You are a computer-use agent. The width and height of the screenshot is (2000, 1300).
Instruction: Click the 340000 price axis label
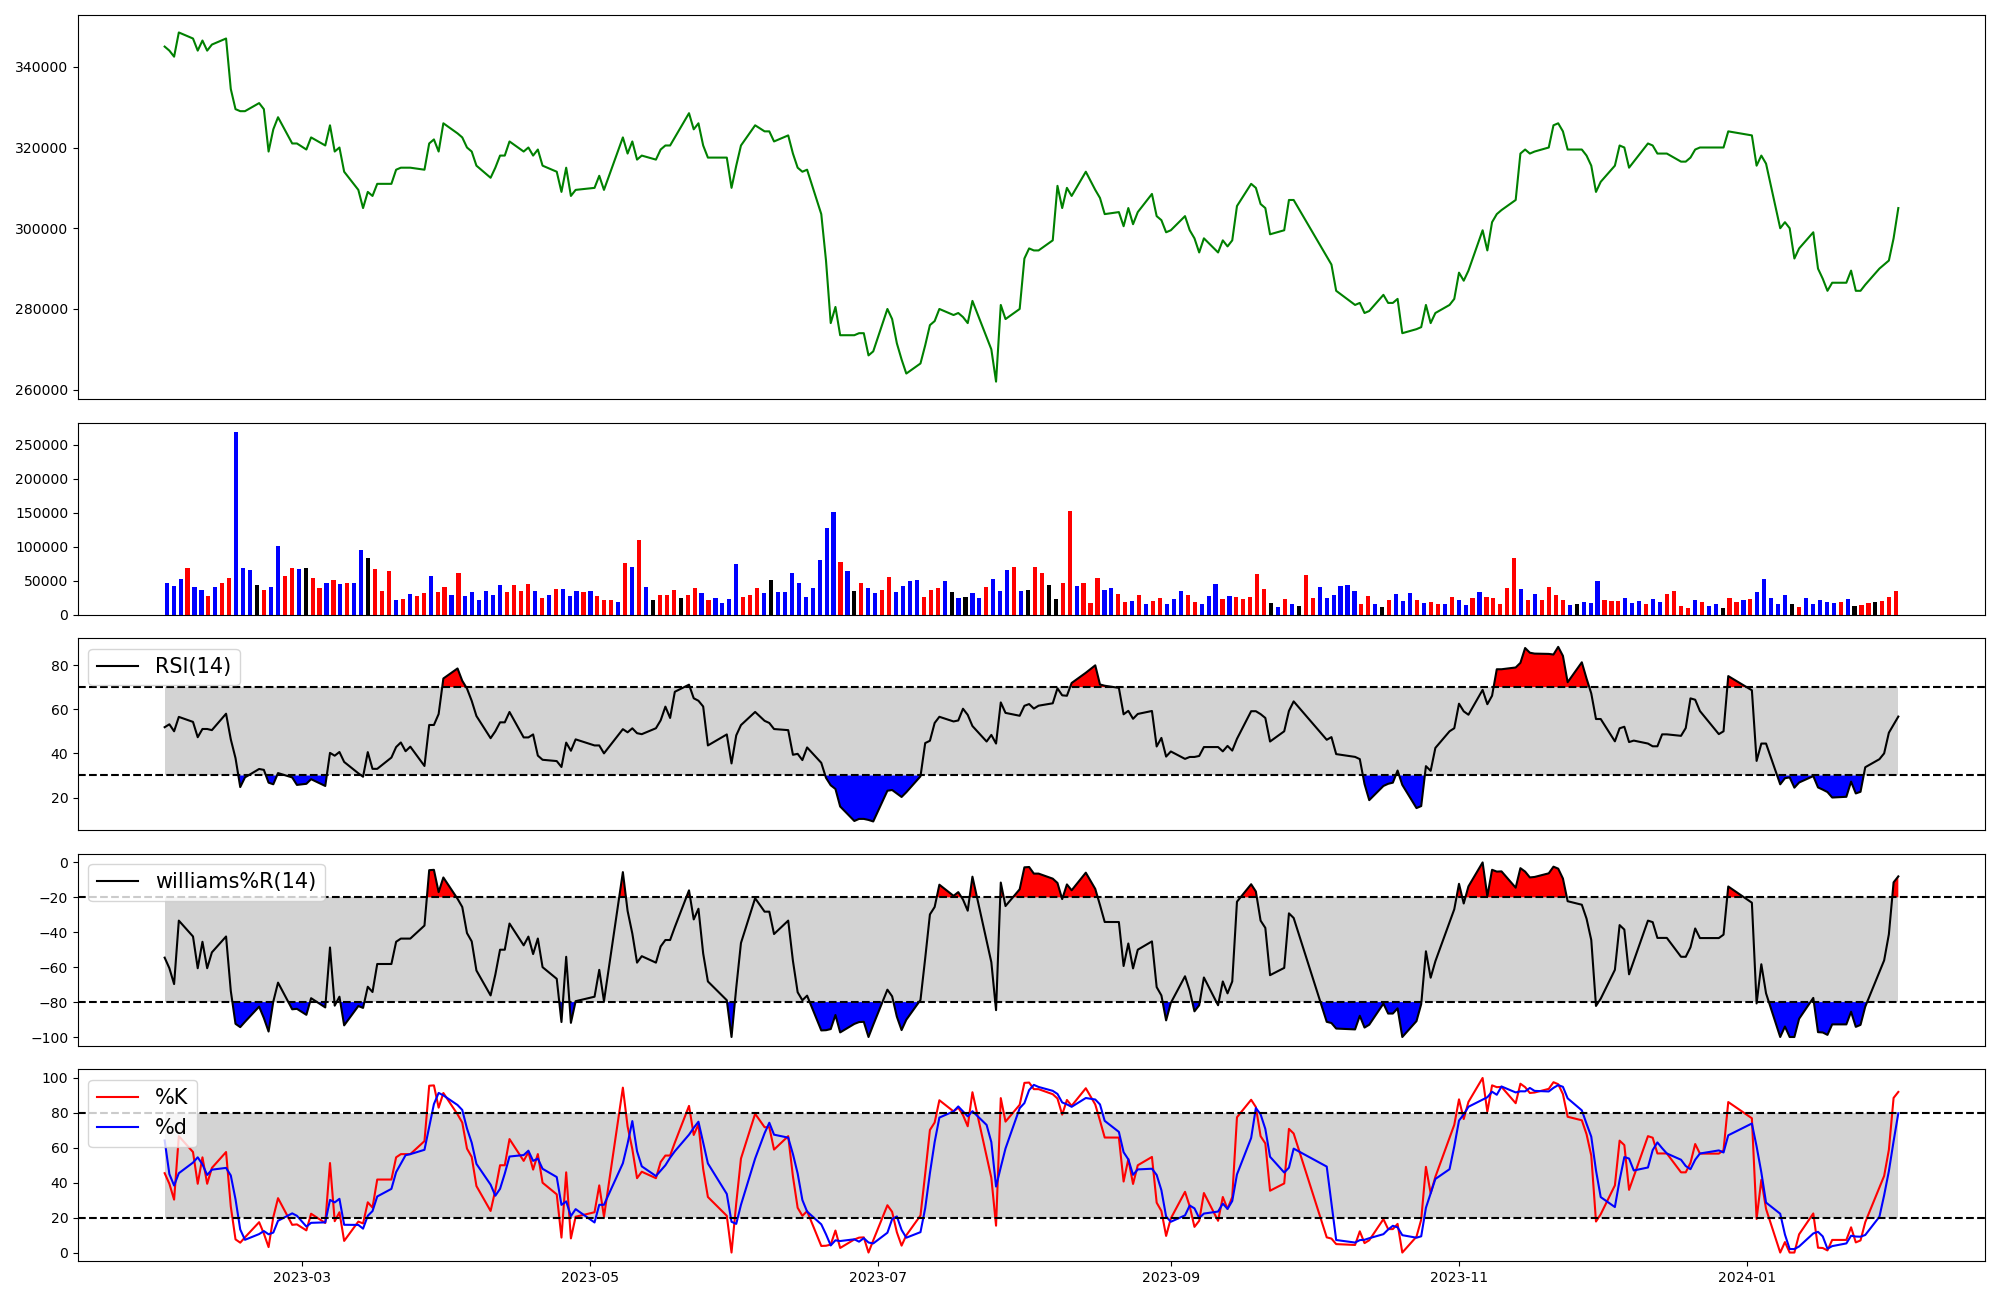click(x=41, y=68)
